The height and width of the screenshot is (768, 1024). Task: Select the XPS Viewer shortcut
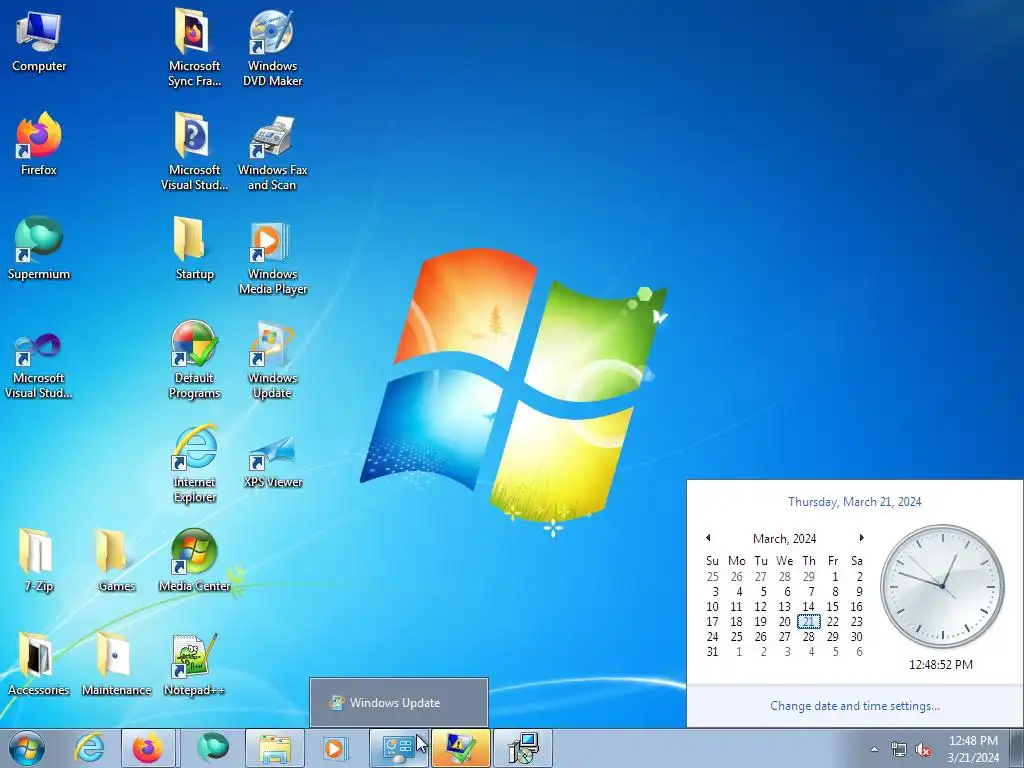(272, 461)
